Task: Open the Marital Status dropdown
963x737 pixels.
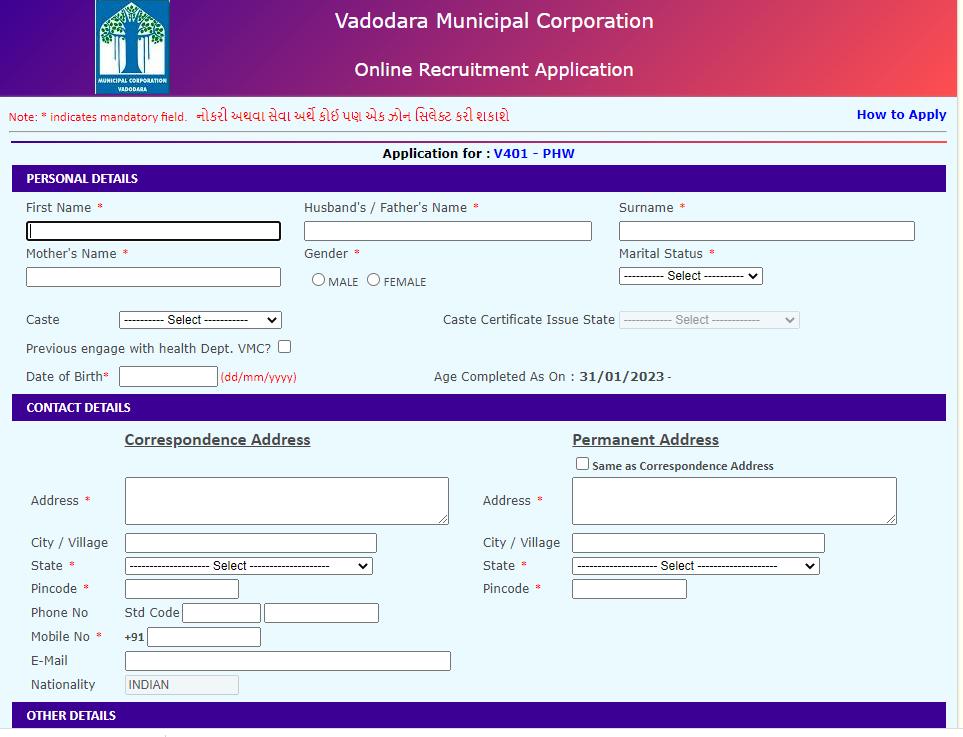Action: (x=690, y=275)
